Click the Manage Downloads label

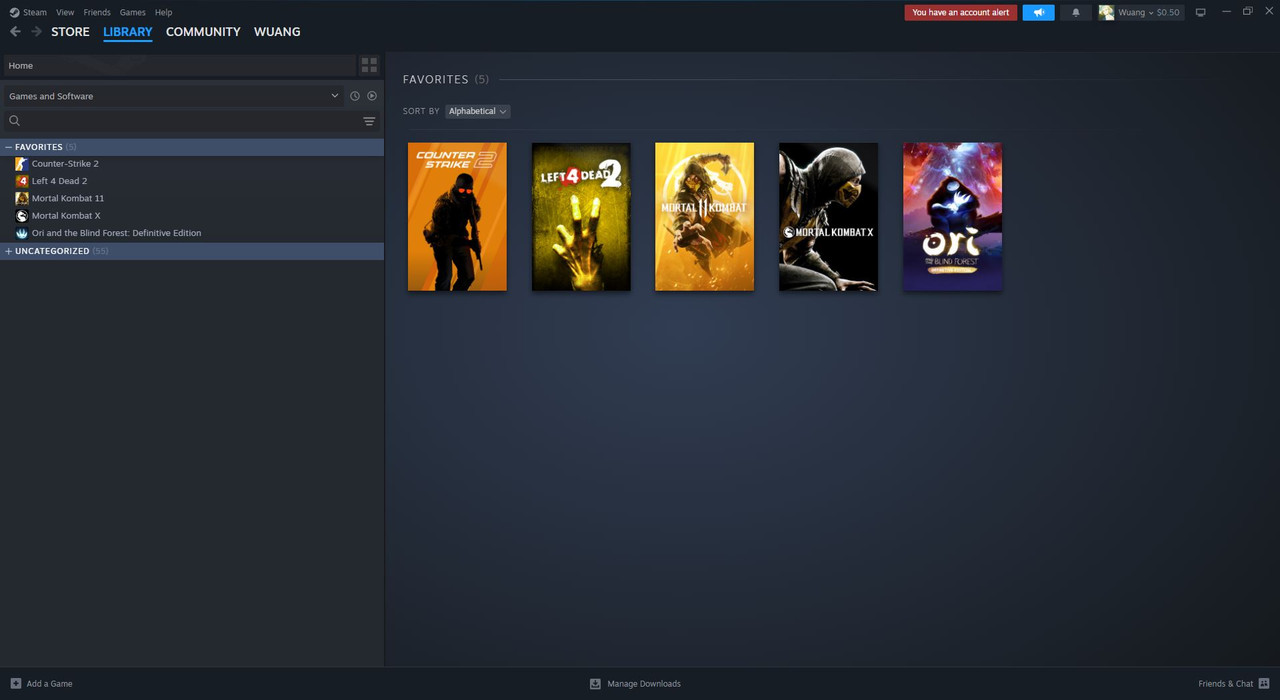pyautogui.click(x=644, y=684)
